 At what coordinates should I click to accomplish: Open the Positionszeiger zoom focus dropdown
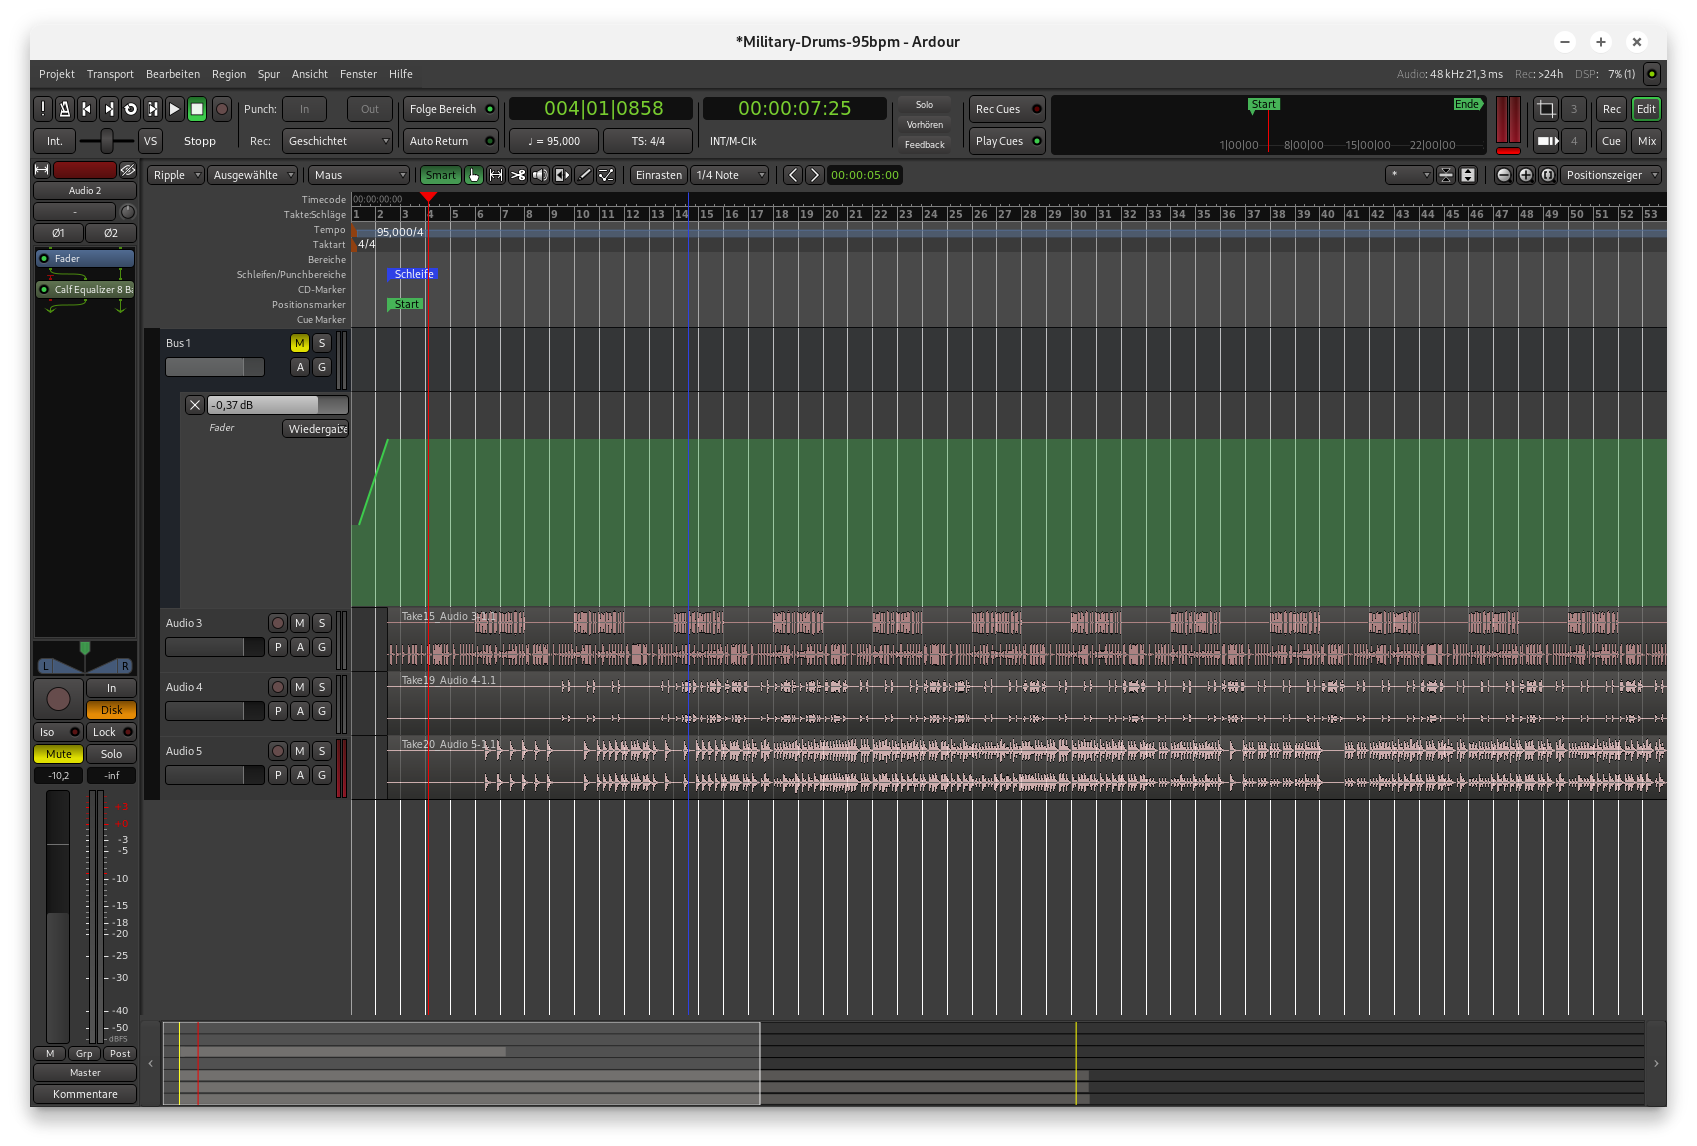[x=1612, y=175]
